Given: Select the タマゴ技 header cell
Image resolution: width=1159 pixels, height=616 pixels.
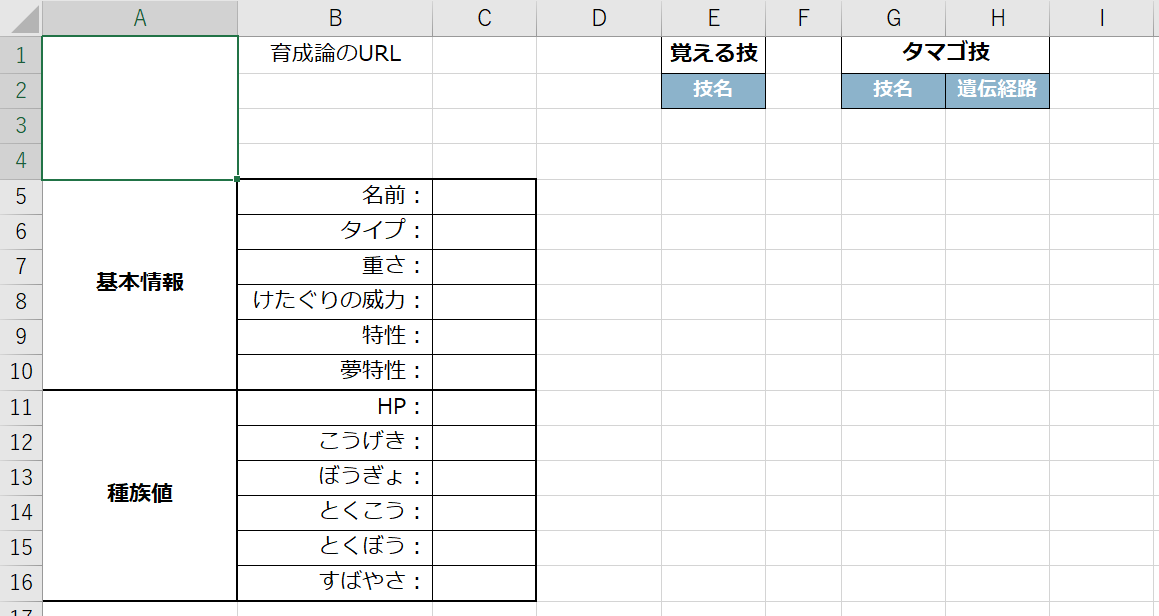Looking at the screenshot, I should (946, 55).
